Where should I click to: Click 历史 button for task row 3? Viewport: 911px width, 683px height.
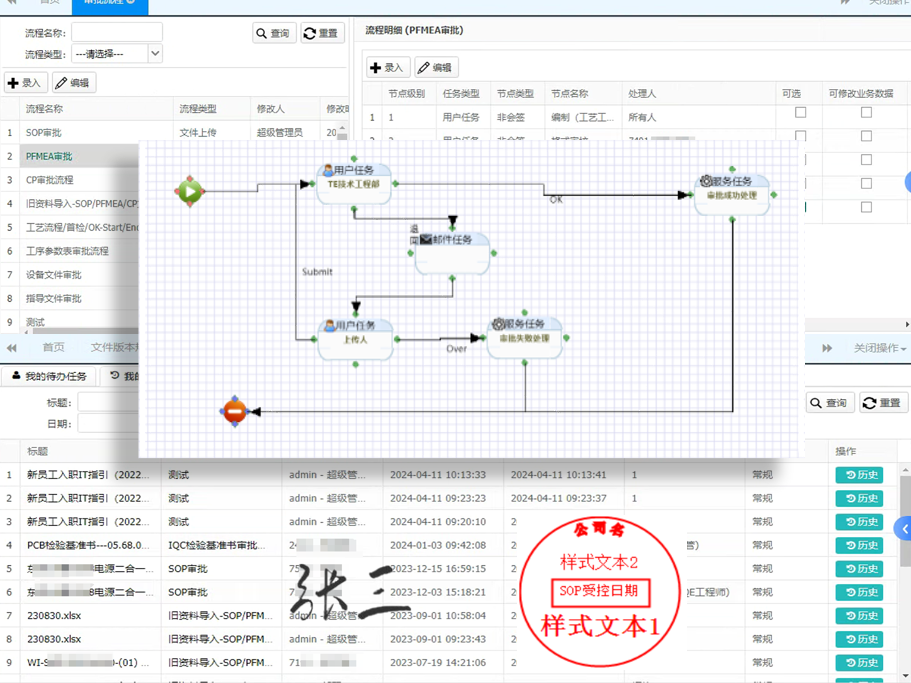click(x=859, y=522)
